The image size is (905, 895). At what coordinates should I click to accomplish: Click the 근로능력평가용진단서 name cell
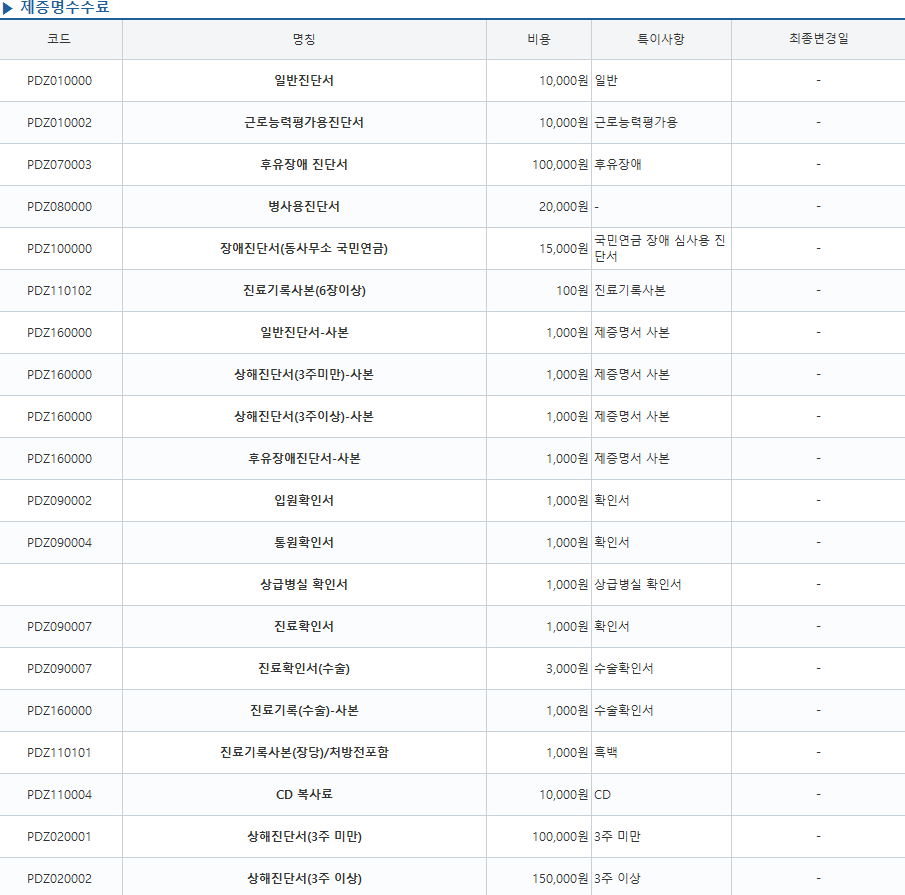[x=304, y=122]
